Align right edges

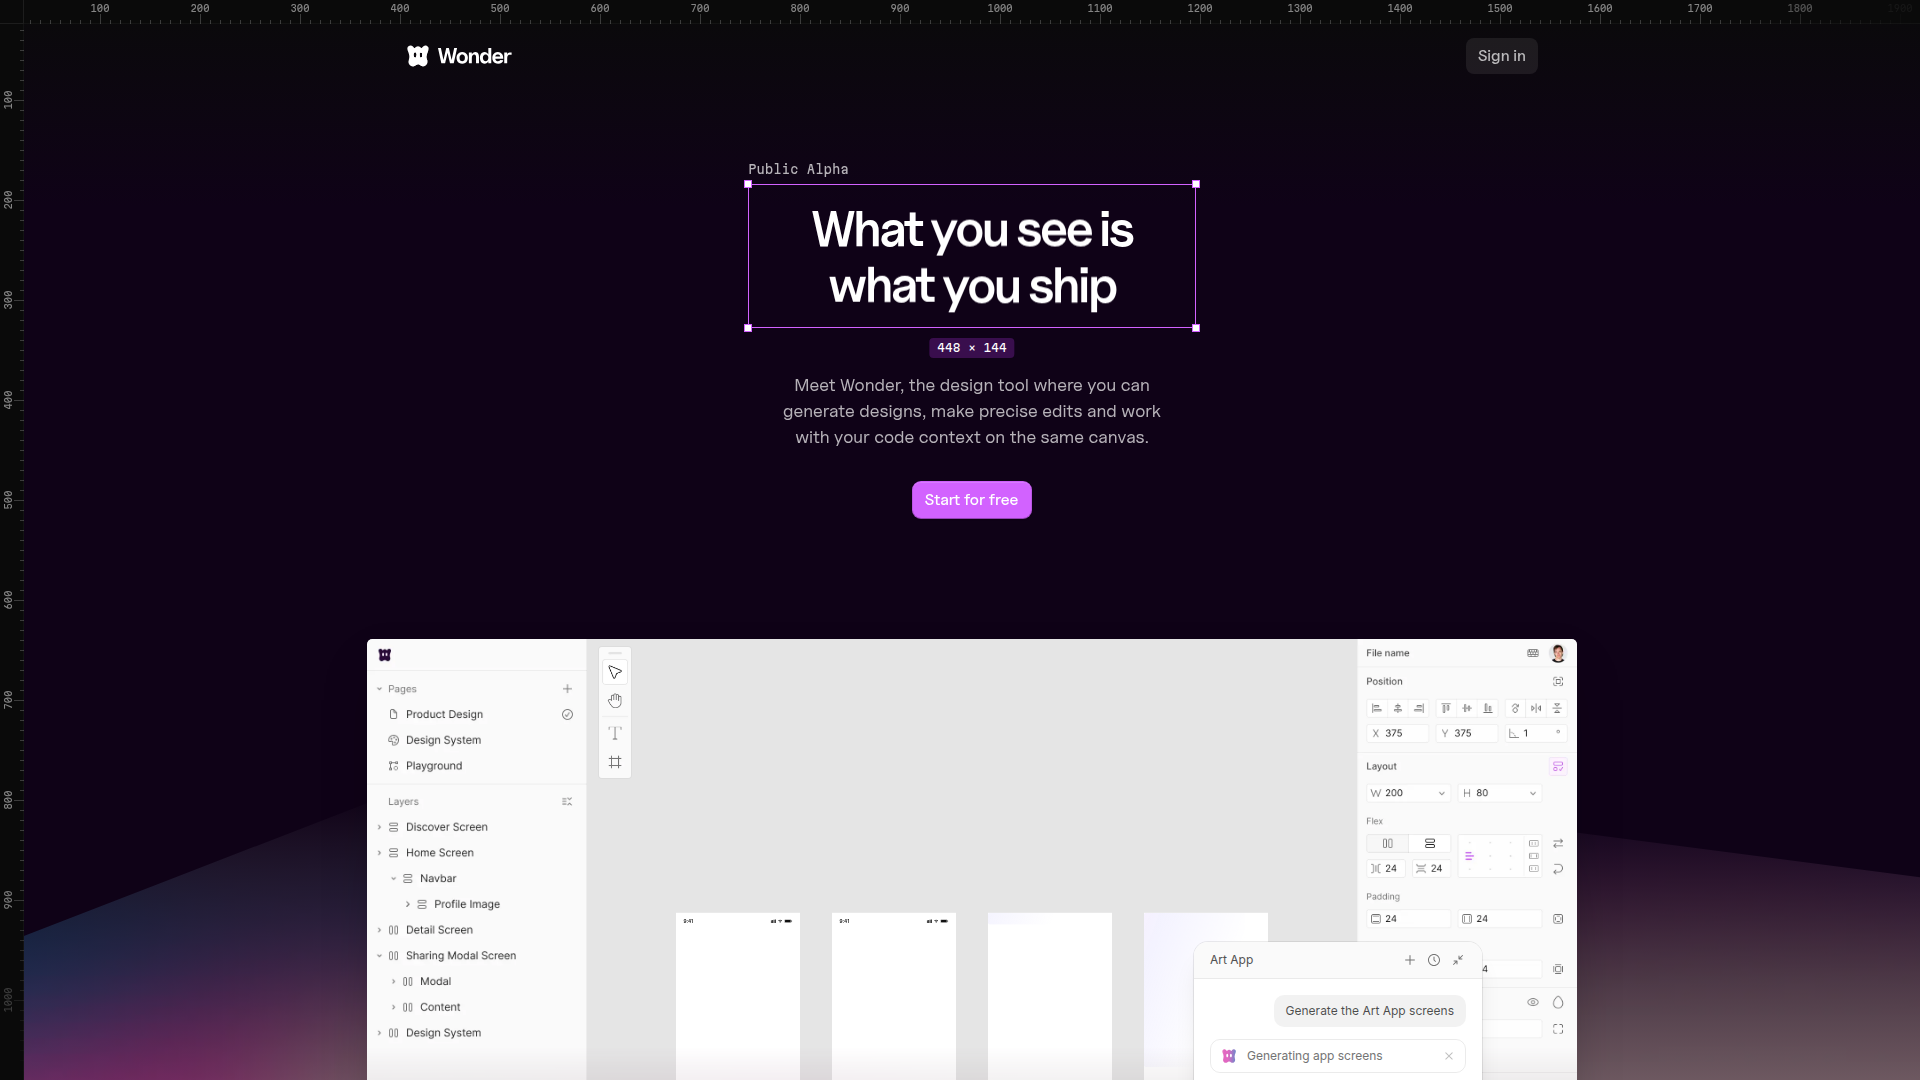(1419, 708)
